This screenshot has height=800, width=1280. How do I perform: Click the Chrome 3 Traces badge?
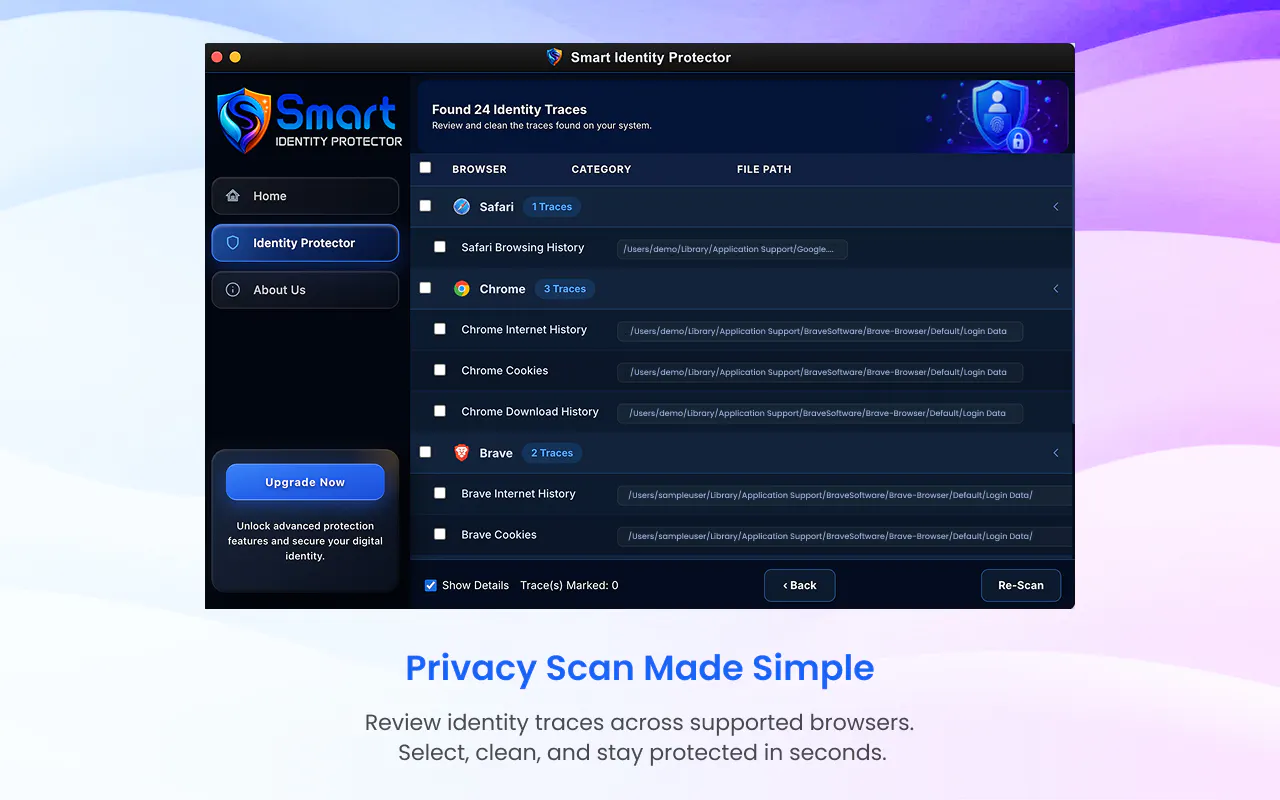(565, 289)
